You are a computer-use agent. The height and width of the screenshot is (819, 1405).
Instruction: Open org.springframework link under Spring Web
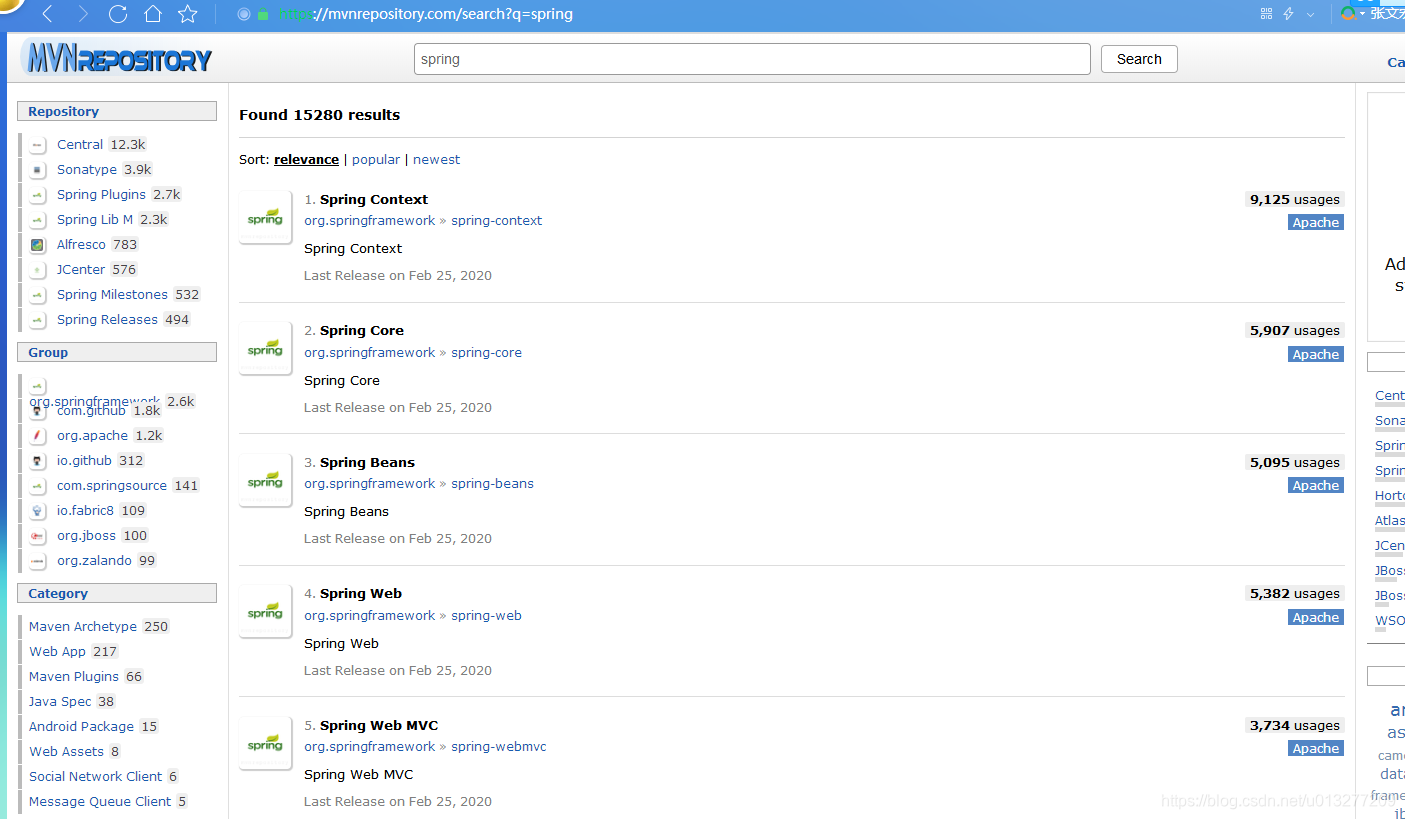click(370, 616)
